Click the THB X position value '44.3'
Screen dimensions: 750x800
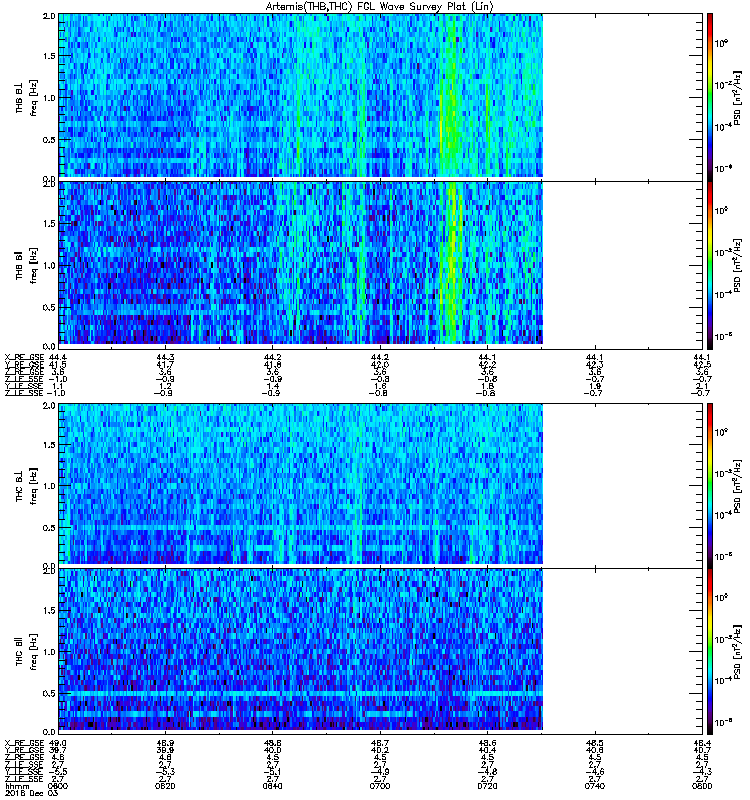(x=165, y=358)
